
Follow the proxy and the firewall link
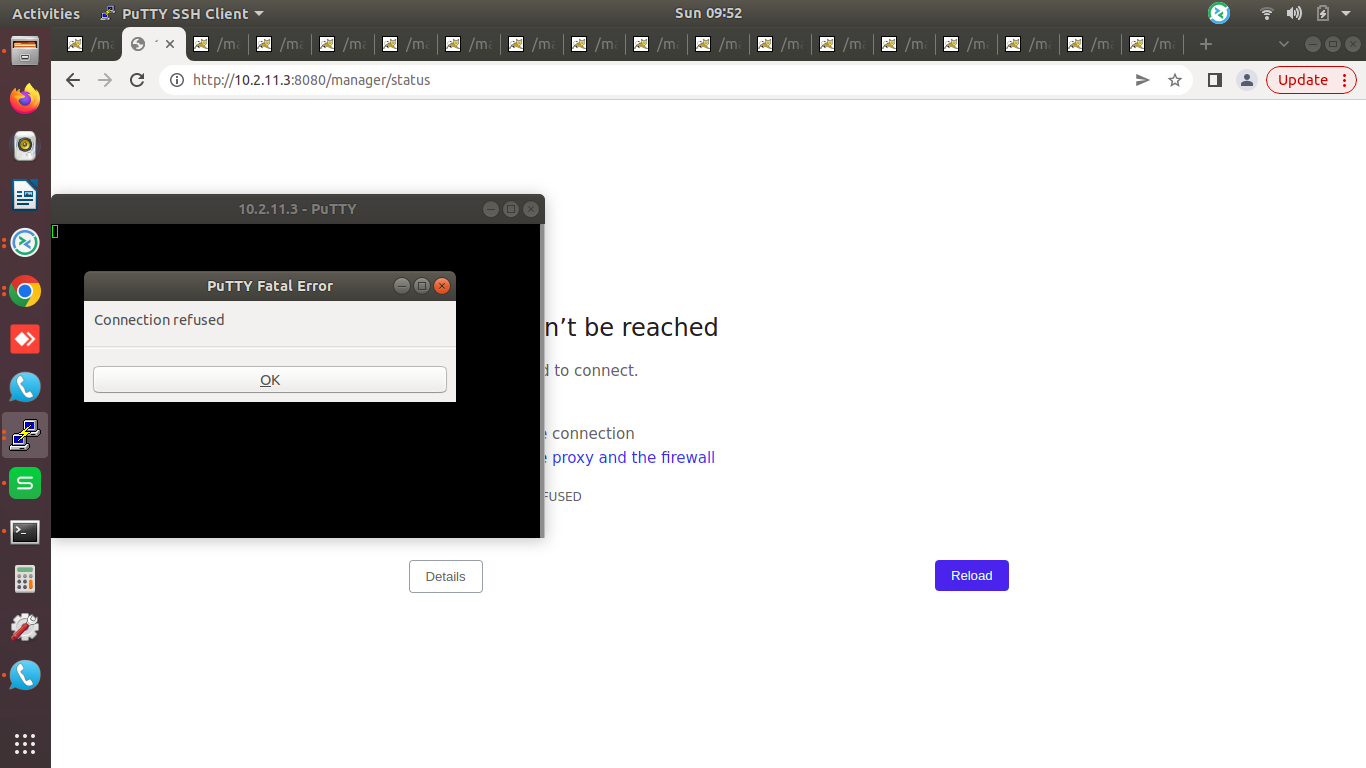[632, 458]
